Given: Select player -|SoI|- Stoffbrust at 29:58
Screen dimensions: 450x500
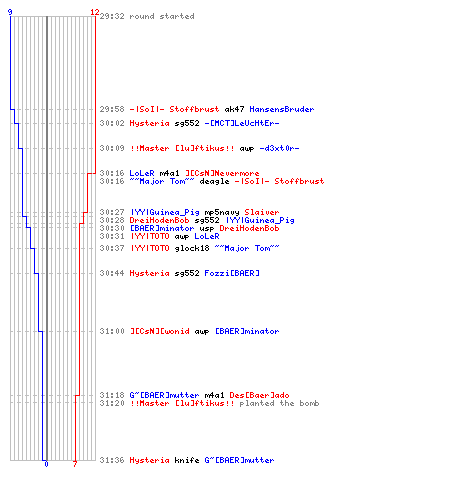Looking at the screenshot, I should tap(174, 109).
